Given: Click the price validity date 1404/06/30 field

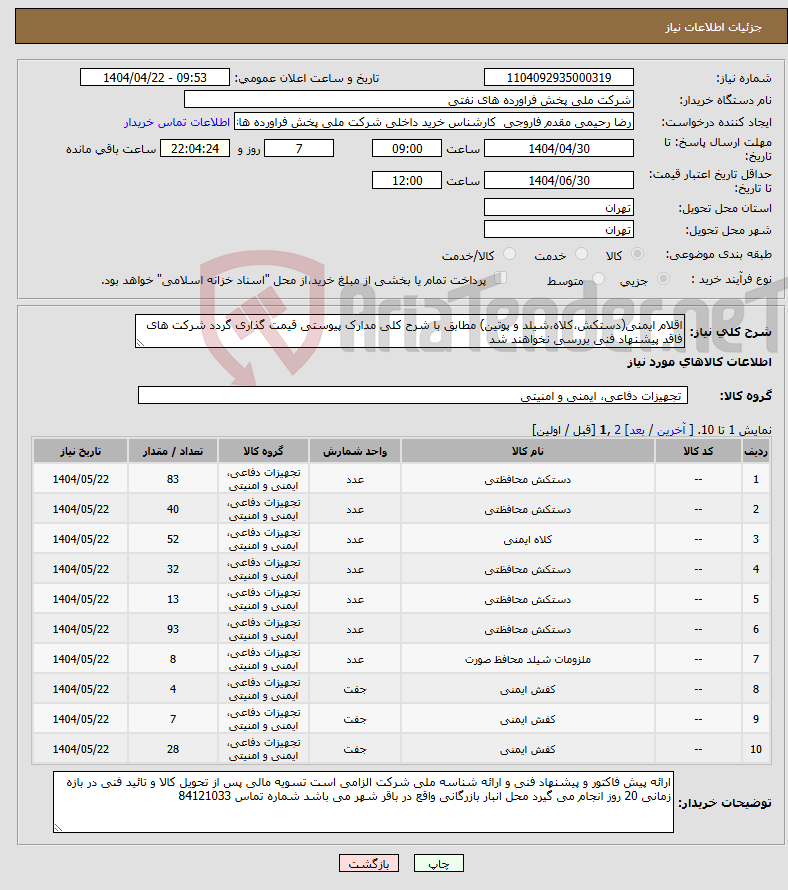Looking at the screenshot, I should 559,180.
